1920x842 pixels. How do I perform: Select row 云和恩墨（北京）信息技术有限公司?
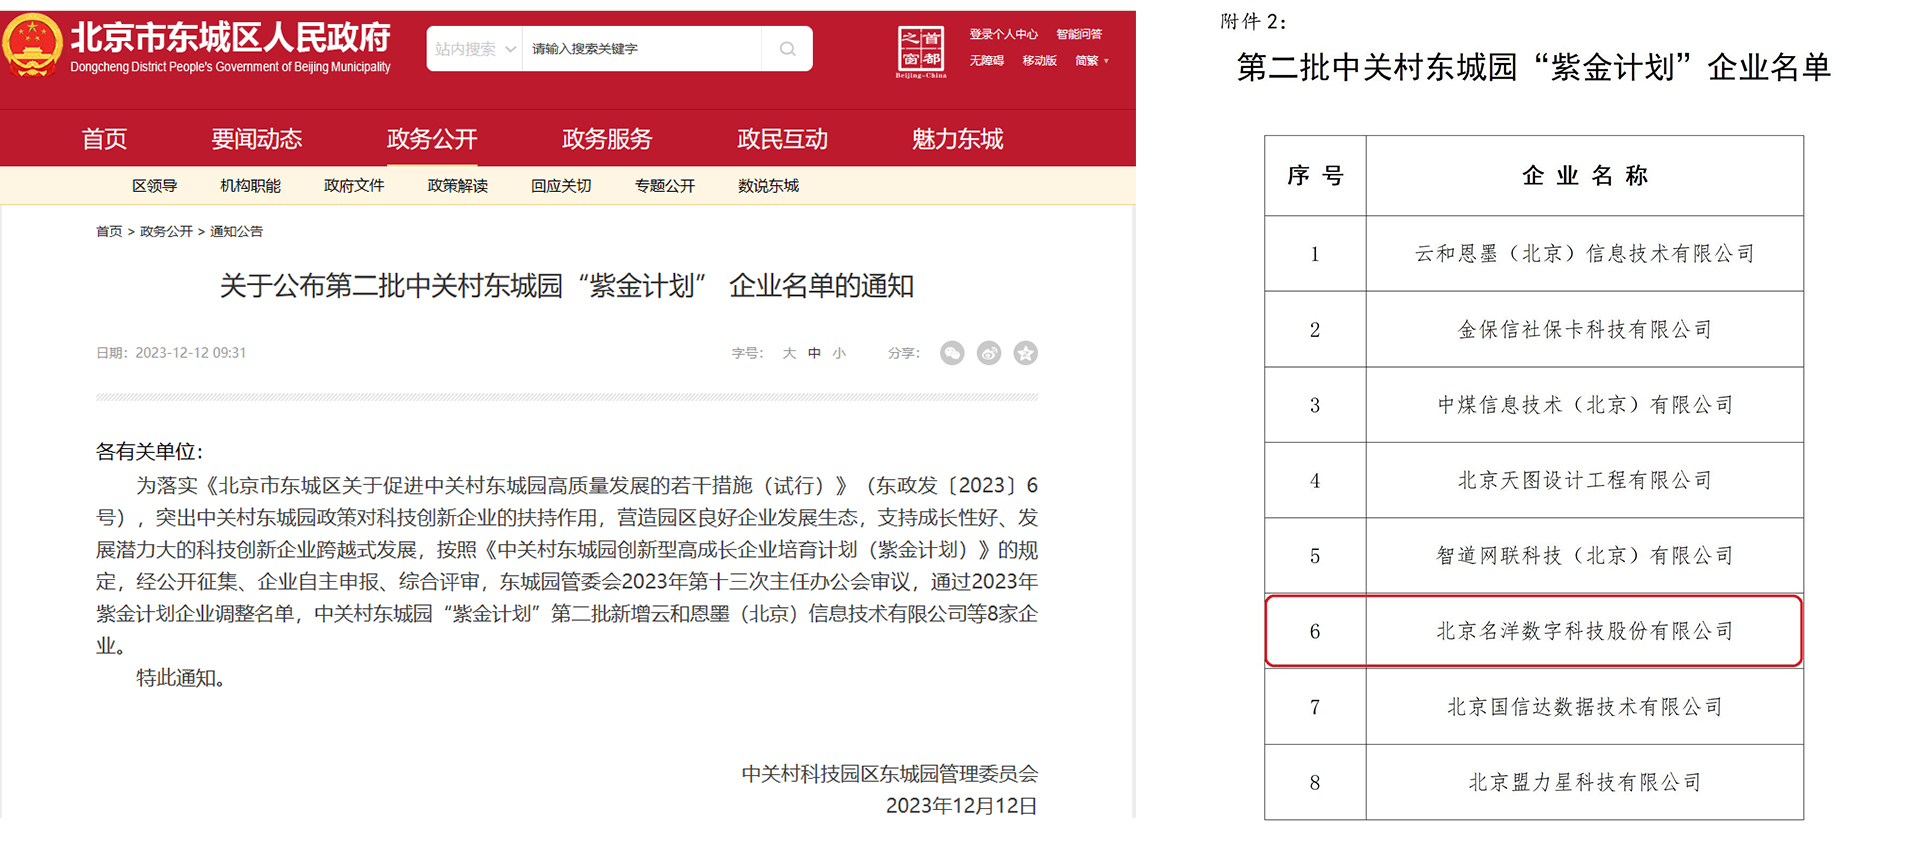coord(1534,254)
